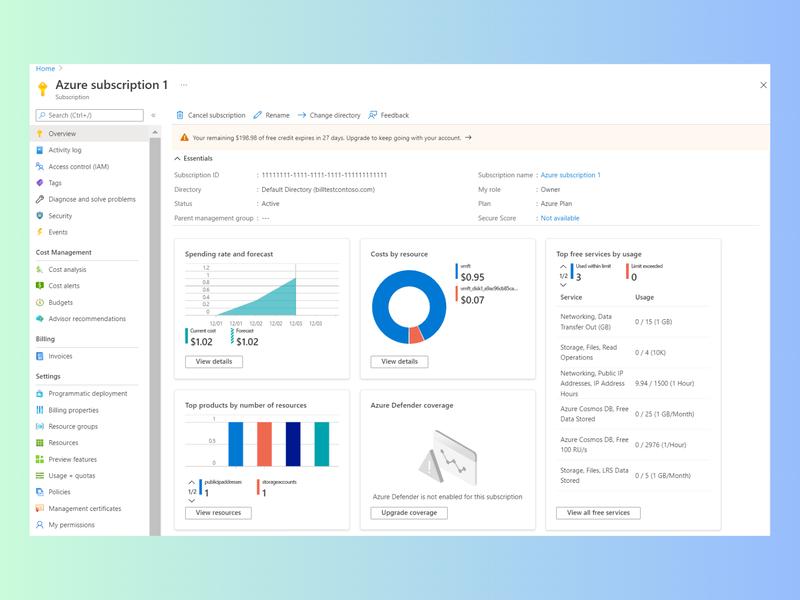Go to next page in free services legend
Viewport: 800px width, 600px height.
(563, 285)
